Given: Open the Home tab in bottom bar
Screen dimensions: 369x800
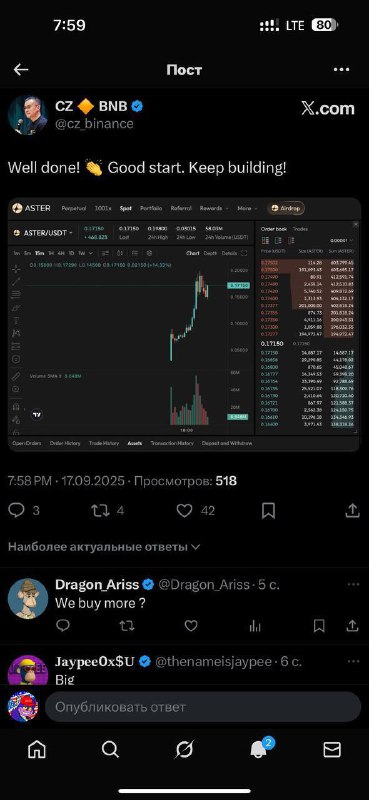Looking at the screenshot, I should pos(37,749).
